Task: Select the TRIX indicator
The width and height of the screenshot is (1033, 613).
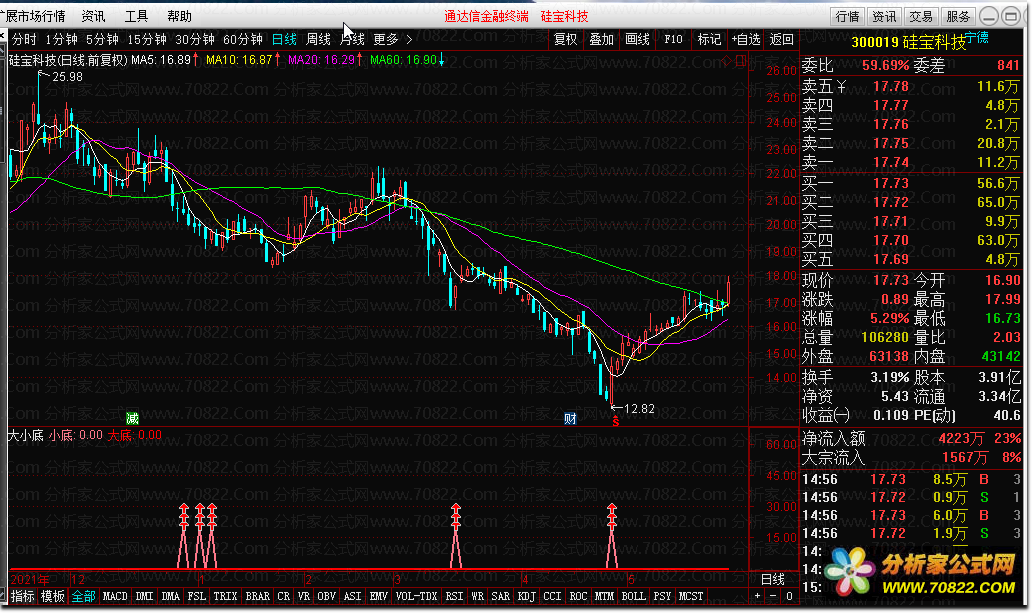Action: click(225, 596)
